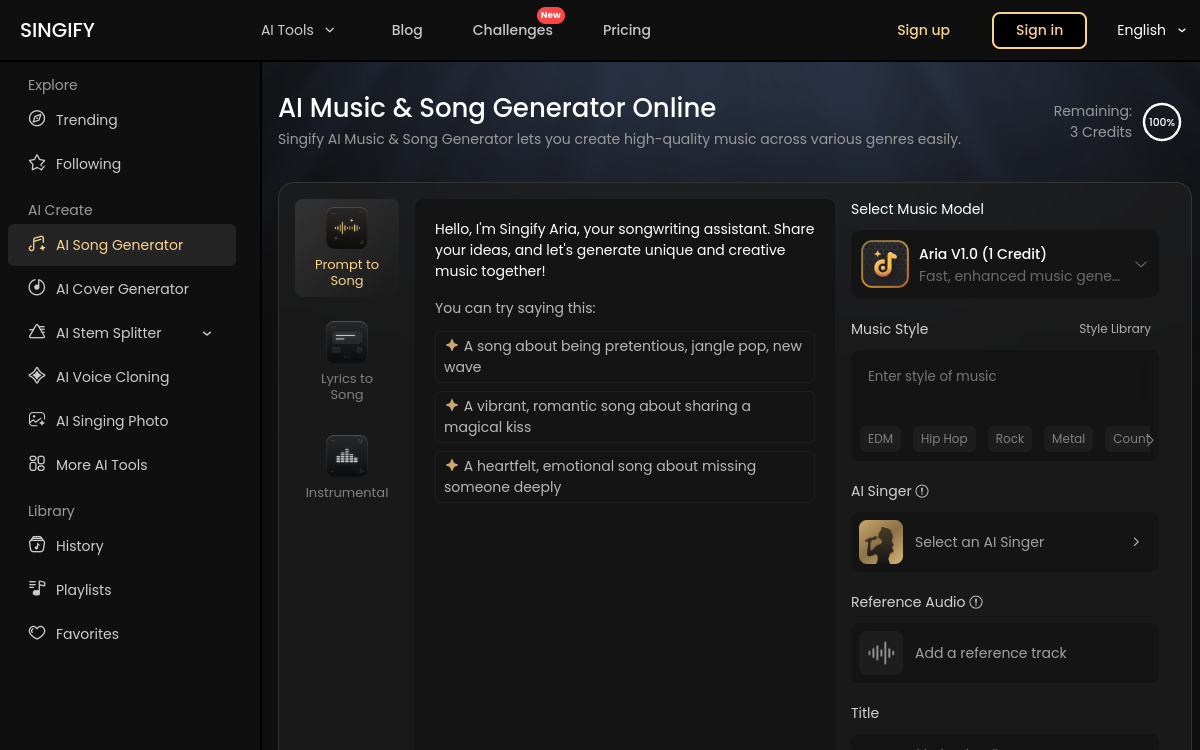This screenshot has height=750, width=1200.
Task: Open the History panel
Action: click(x=79, y=546)
